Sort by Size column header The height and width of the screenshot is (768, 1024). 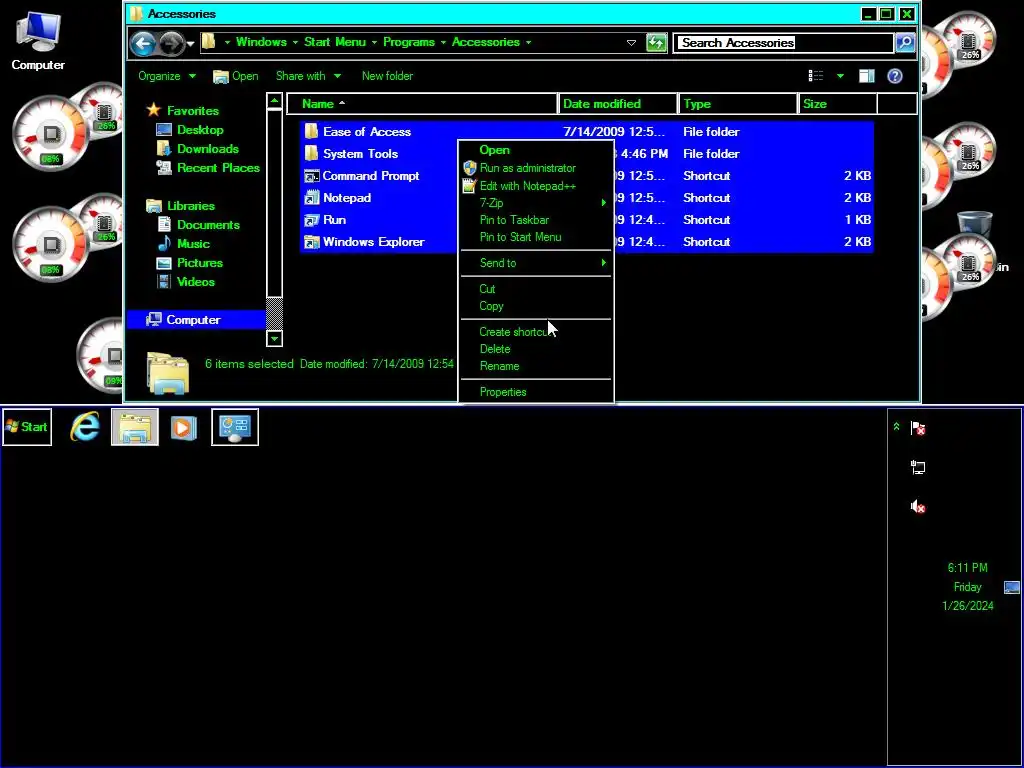838,104
